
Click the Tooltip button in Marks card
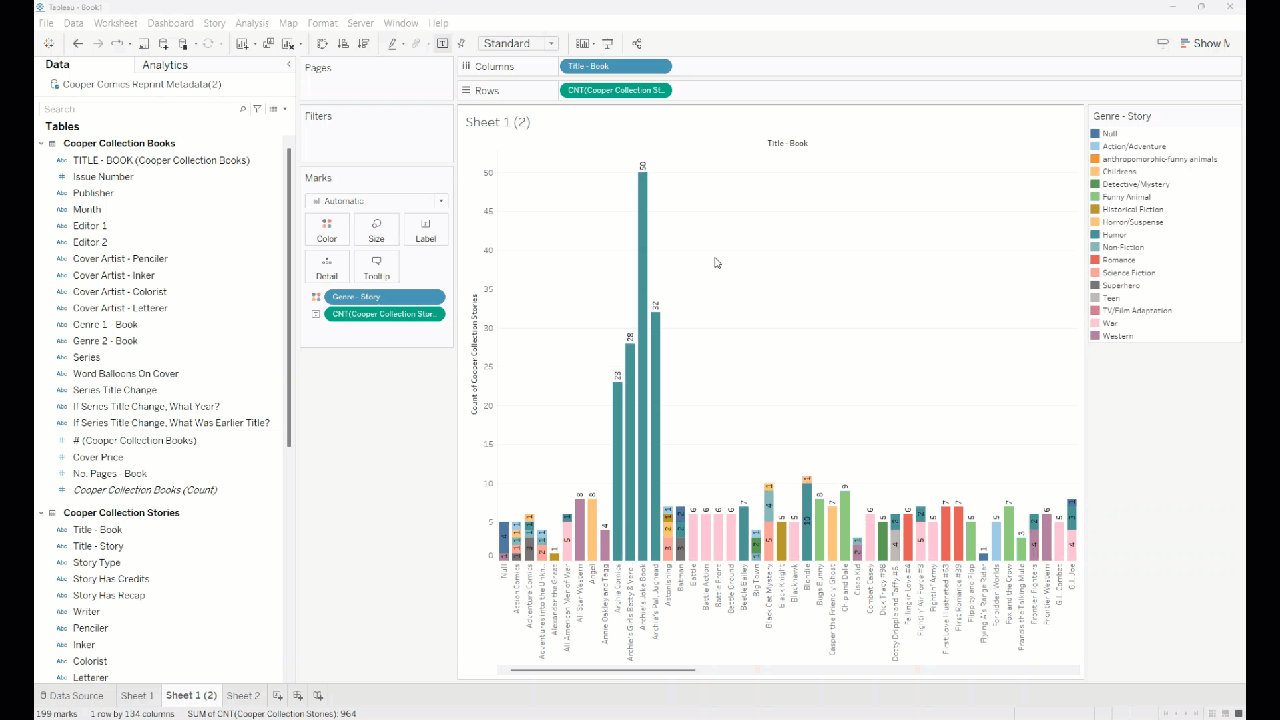pyautogui.click(x=376, y=267)
